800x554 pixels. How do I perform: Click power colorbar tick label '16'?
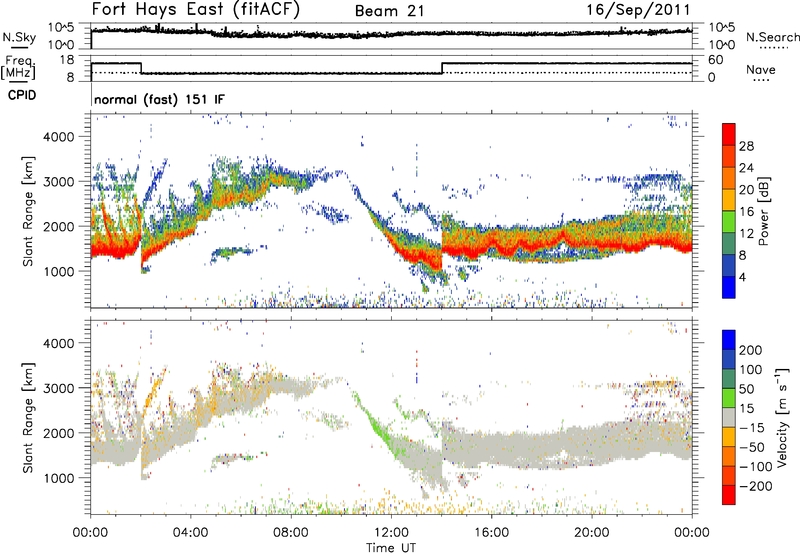coord(746,212)
